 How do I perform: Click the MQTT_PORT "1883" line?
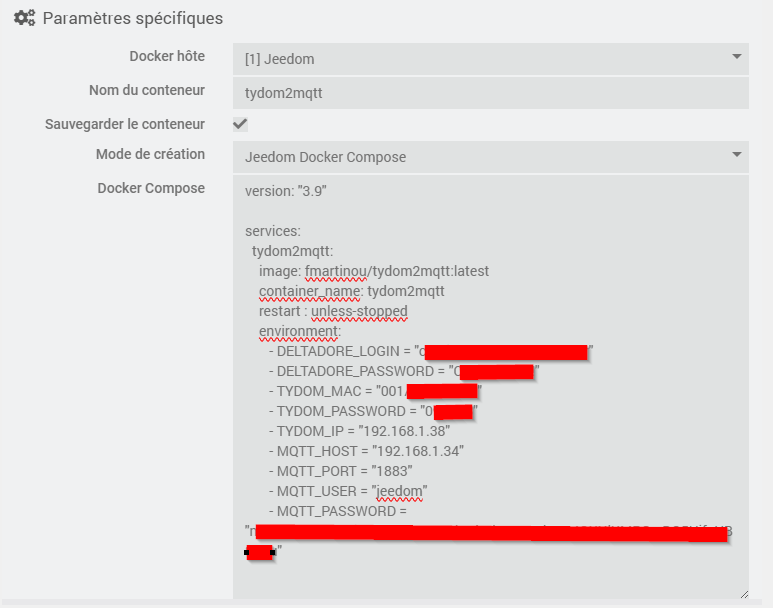(x=345, y=471)
